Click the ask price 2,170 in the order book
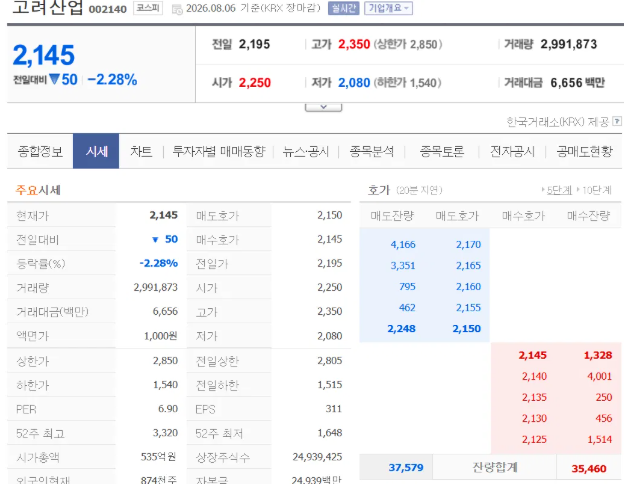 468,244
